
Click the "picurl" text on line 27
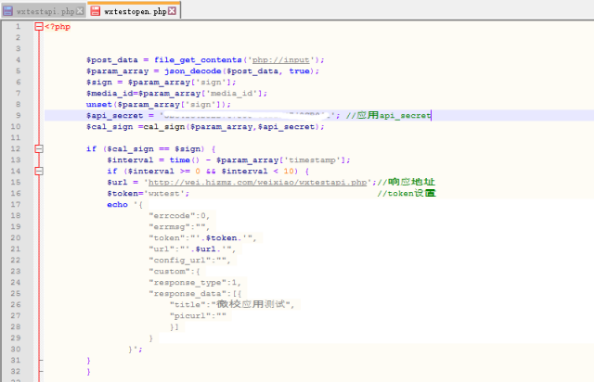coord(190,316)
